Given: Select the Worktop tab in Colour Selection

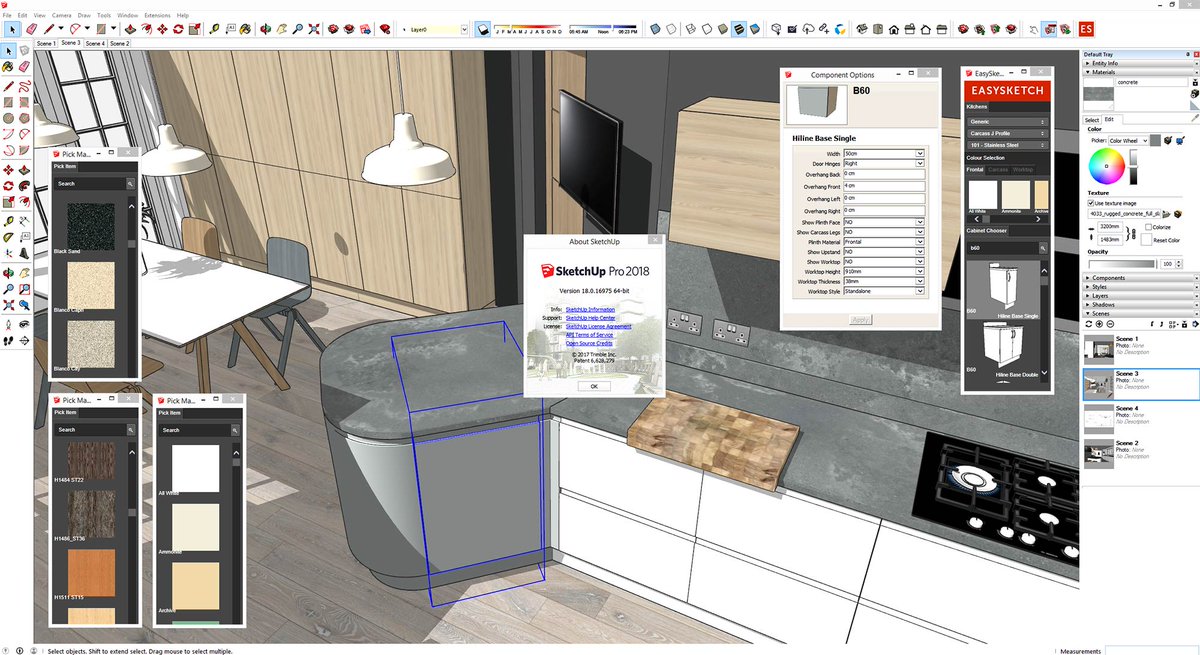Looking at the screenshot, I should [x=1023, y=170].
